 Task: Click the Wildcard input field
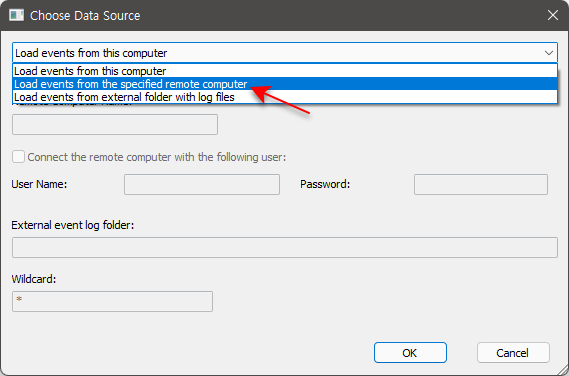click(x=112, y=301)
